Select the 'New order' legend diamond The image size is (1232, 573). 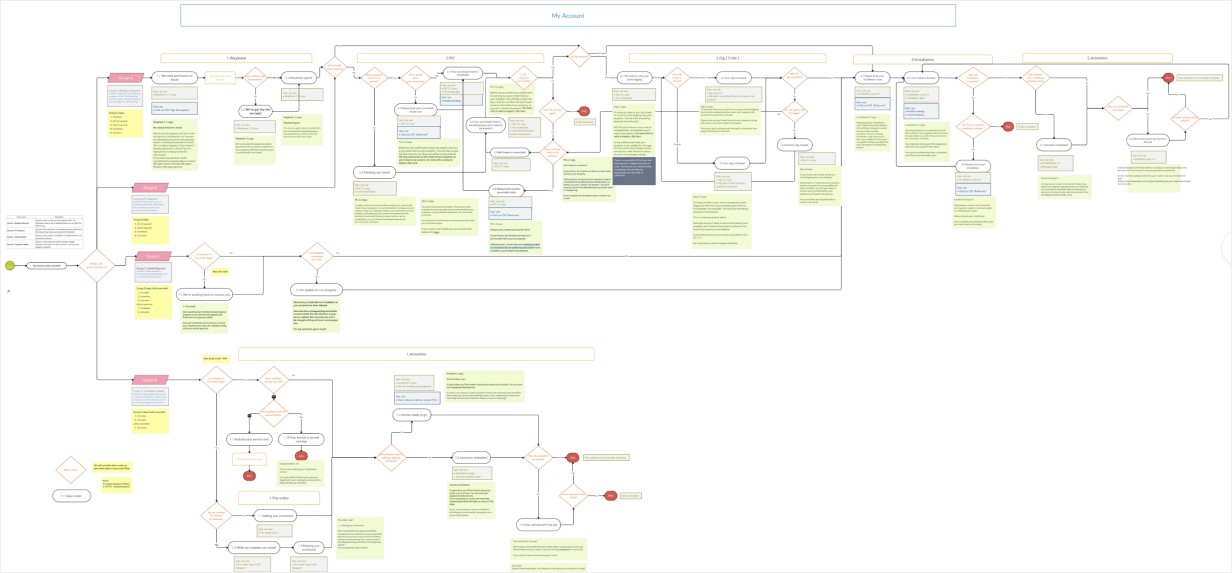[71, 469]
